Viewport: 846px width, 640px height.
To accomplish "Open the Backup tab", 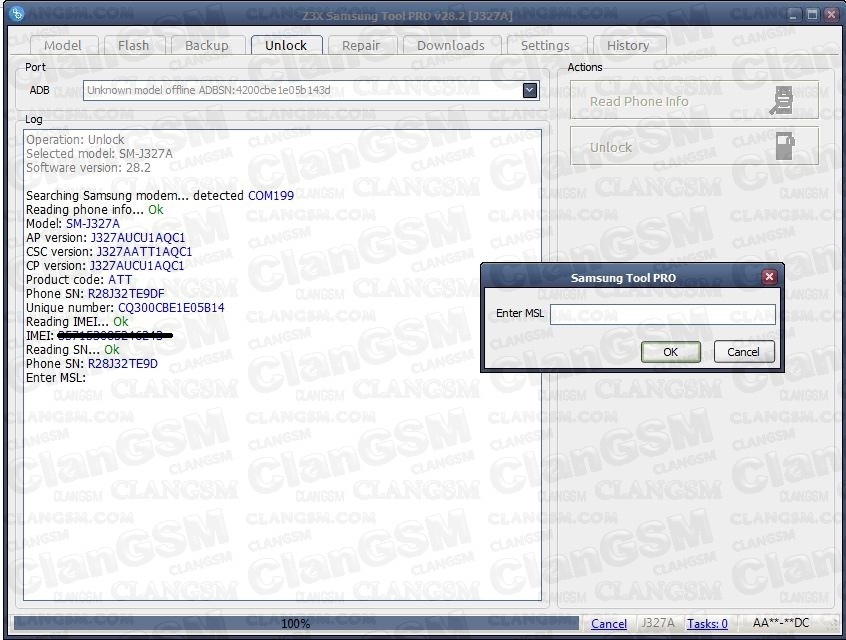I will click(x=207, y=45).
